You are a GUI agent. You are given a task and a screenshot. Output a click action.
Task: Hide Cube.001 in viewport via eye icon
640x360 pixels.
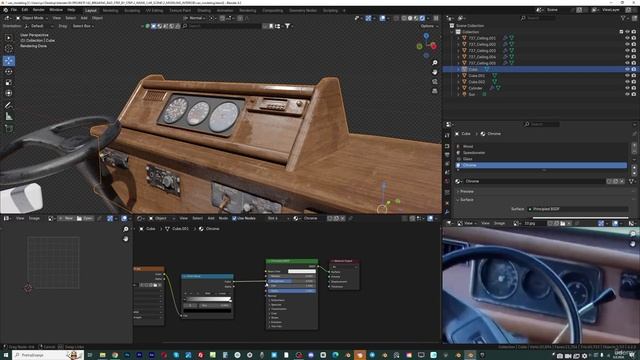click(x=627, y=76)
